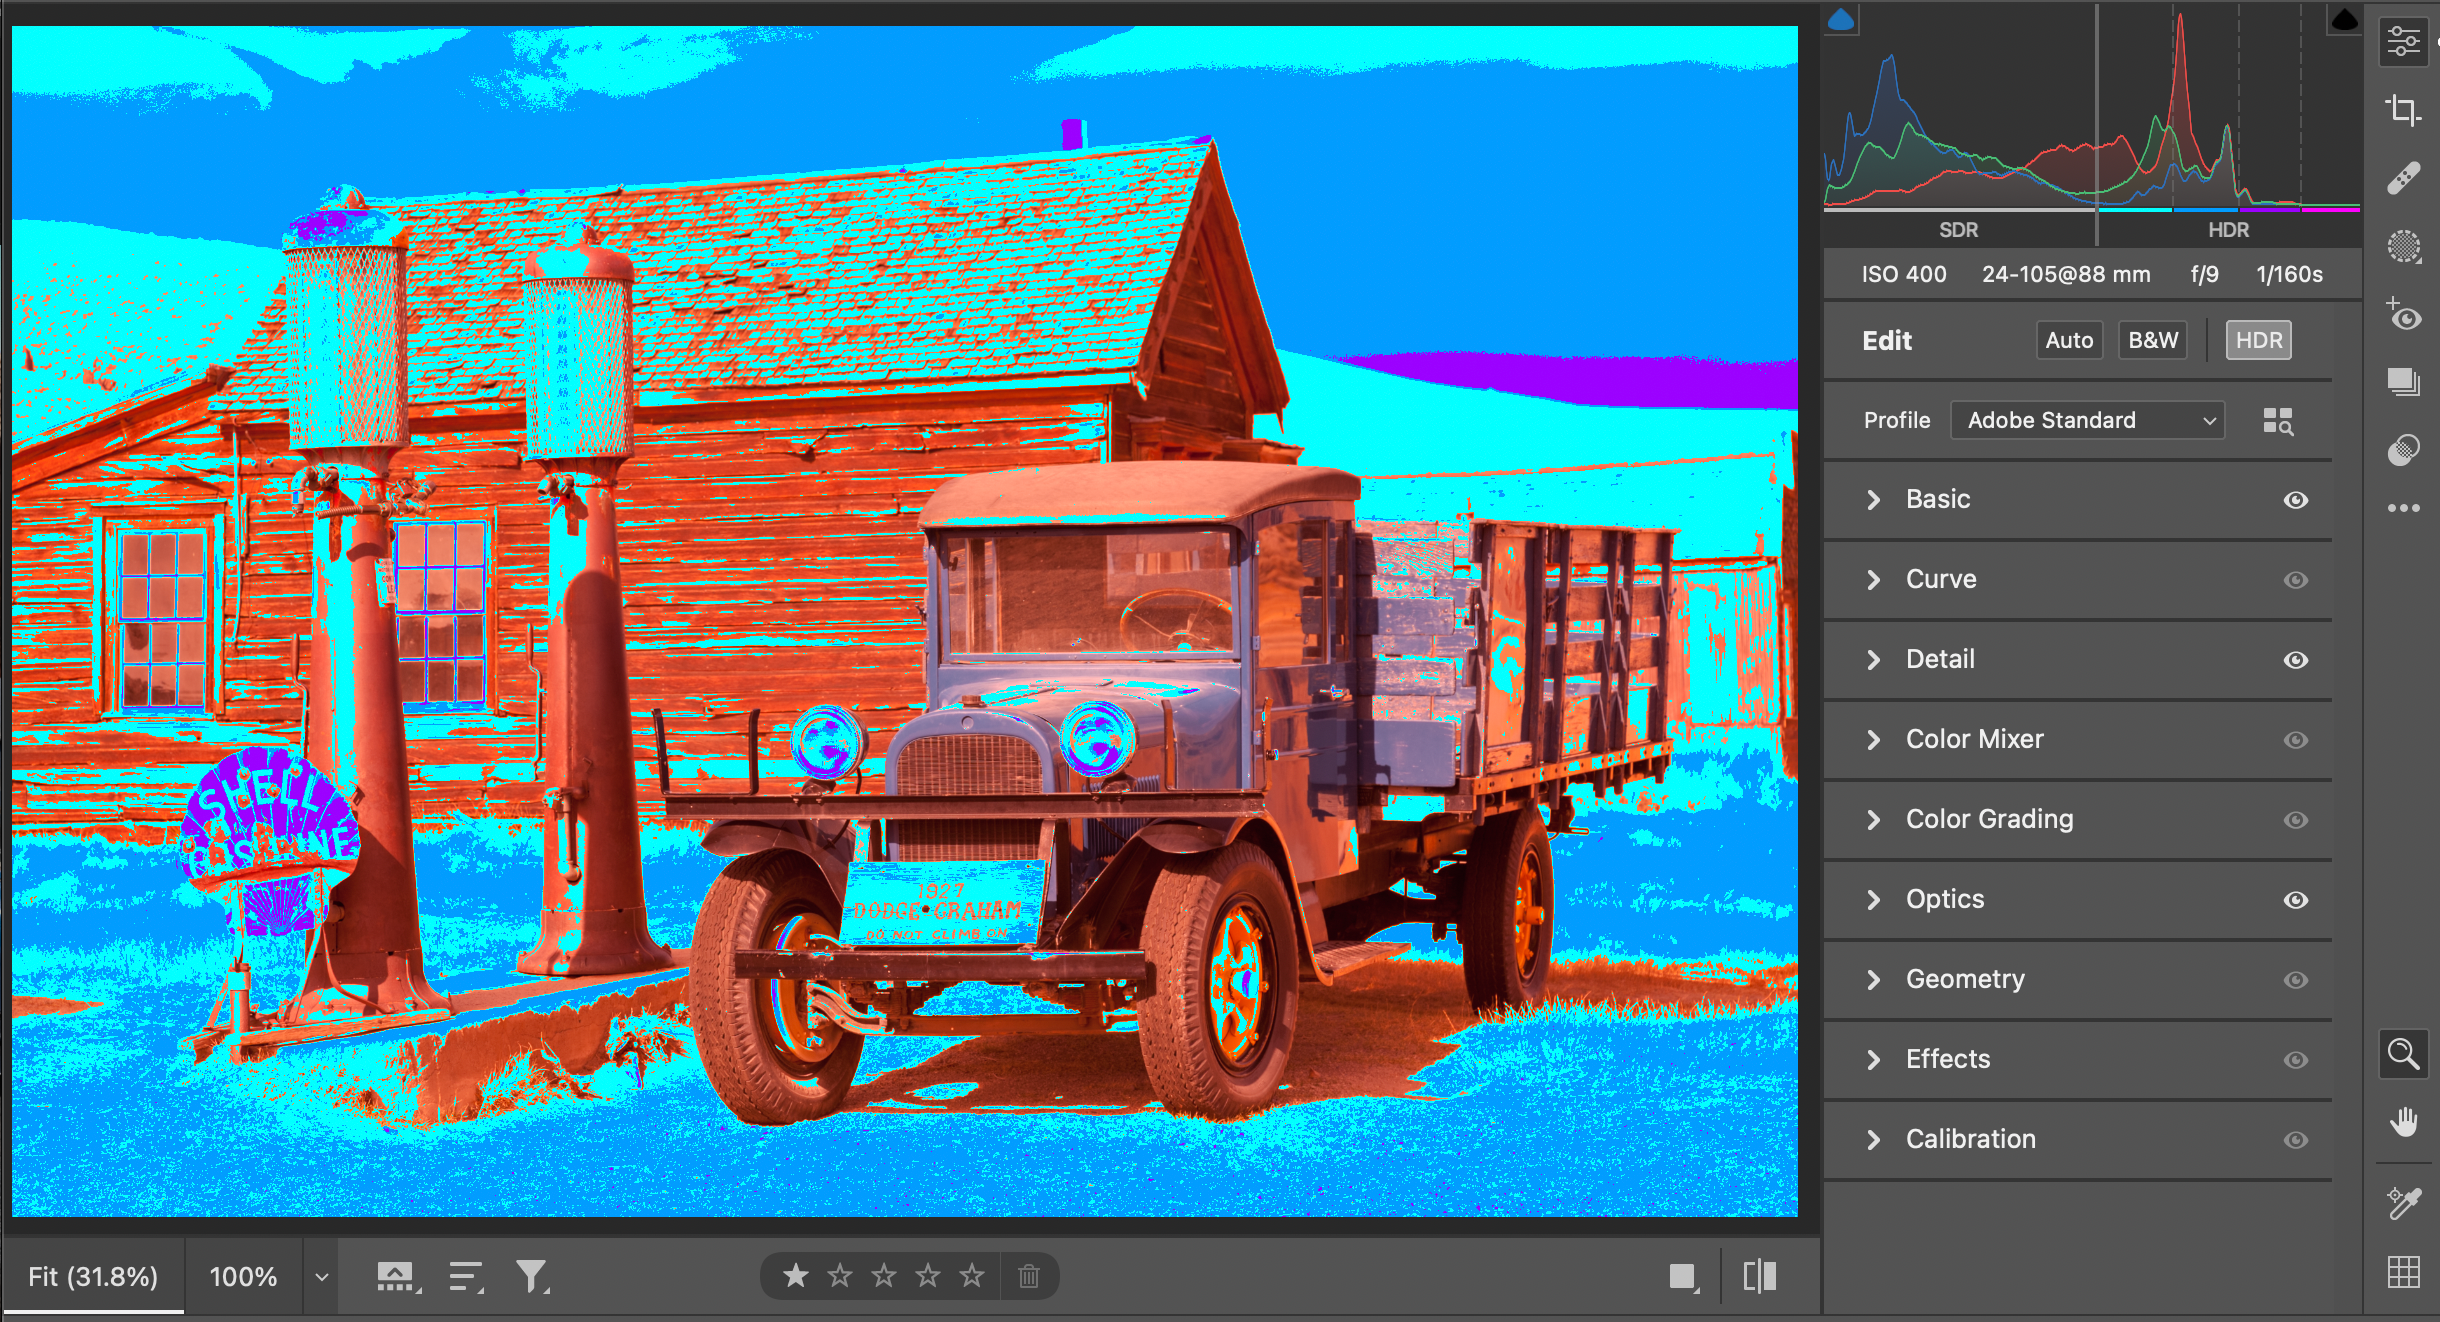This screenshot has width=2440, height=1322.
Task: Expand the Color Mixer panel
Action: coord(1974,739)
